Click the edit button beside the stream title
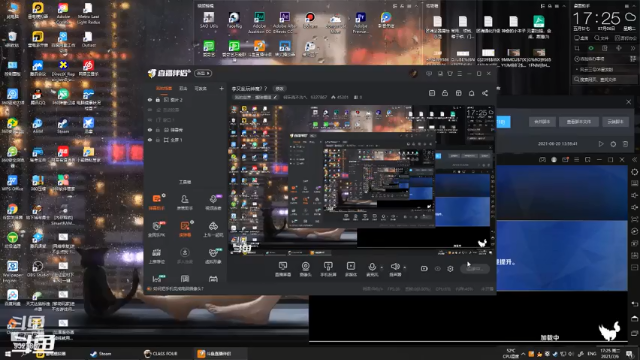This screenshot has width=640, height=360. [x=280, y=89]
